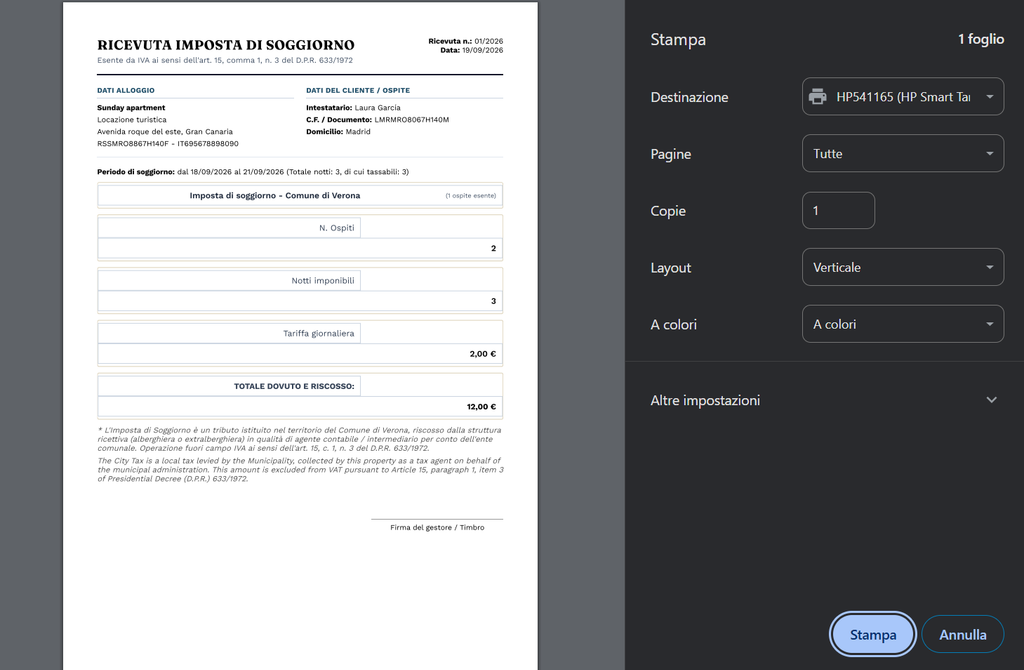Open the Destinazione printer dropdown
Screen dimensions: 1024x670
pos(903,97)
